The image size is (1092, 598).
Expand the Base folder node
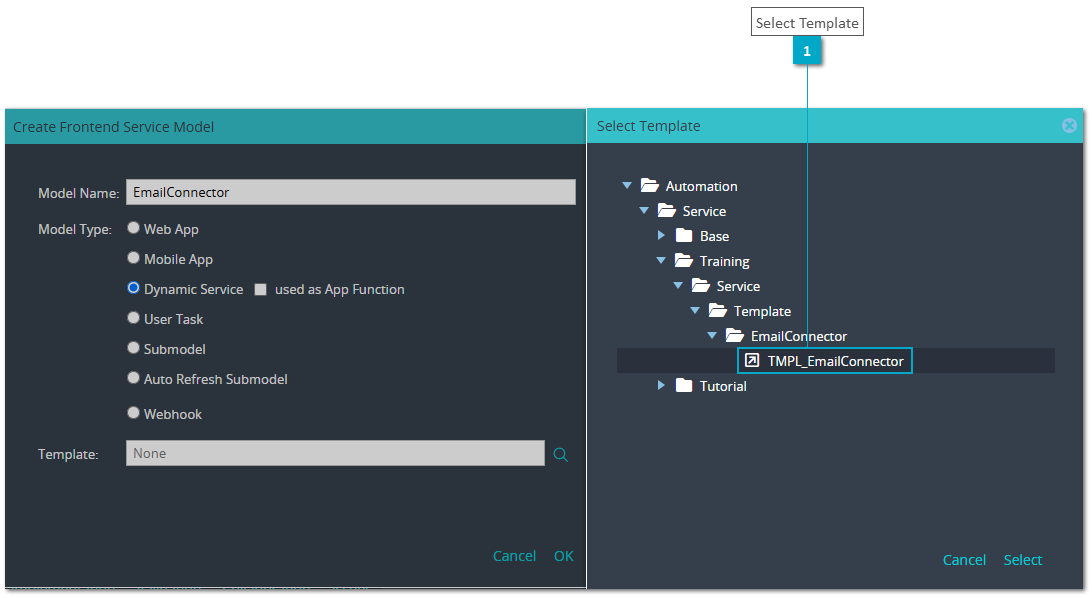click(x=661, y=236)
